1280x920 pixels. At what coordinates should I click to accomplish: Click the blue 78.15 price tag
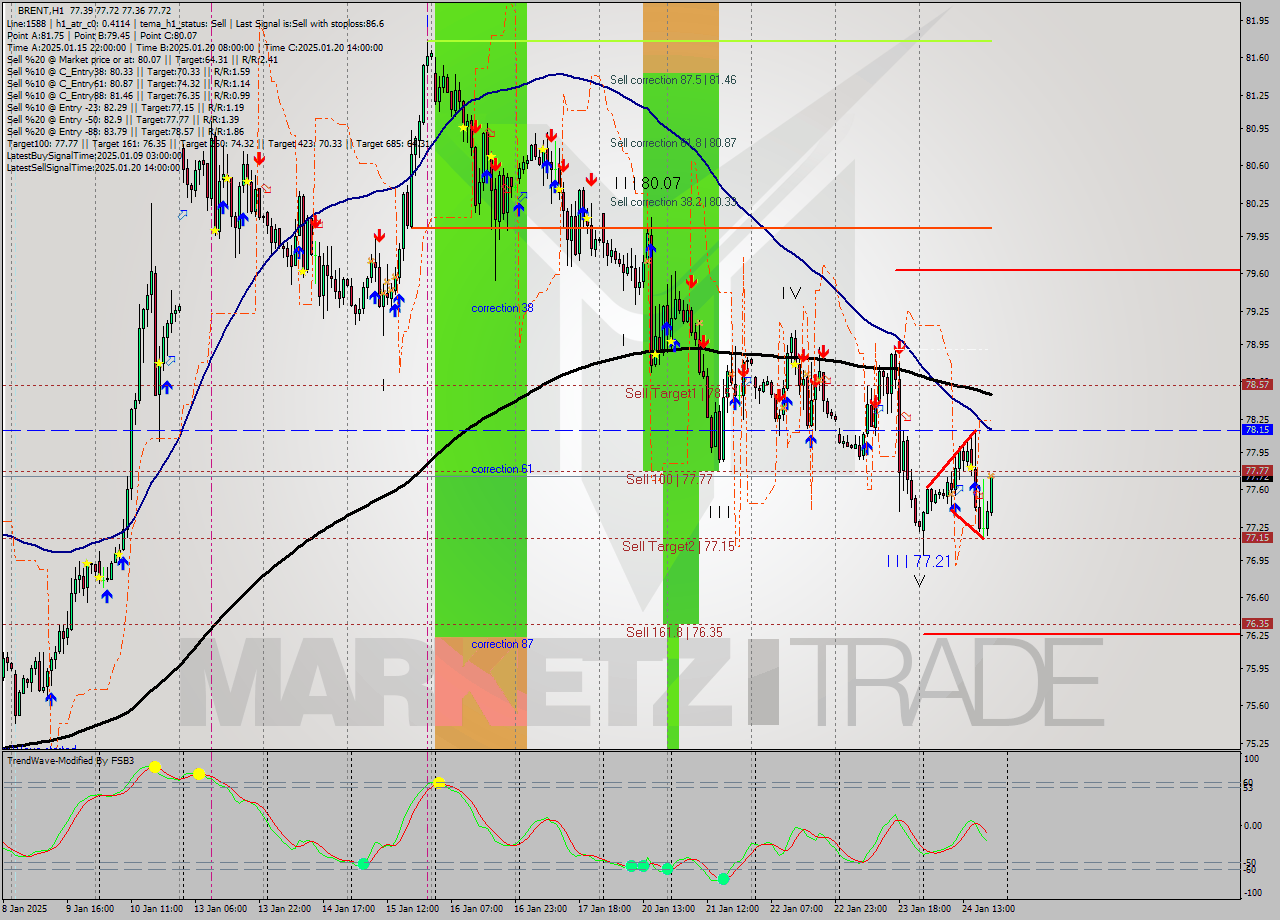pos(1257,429)
